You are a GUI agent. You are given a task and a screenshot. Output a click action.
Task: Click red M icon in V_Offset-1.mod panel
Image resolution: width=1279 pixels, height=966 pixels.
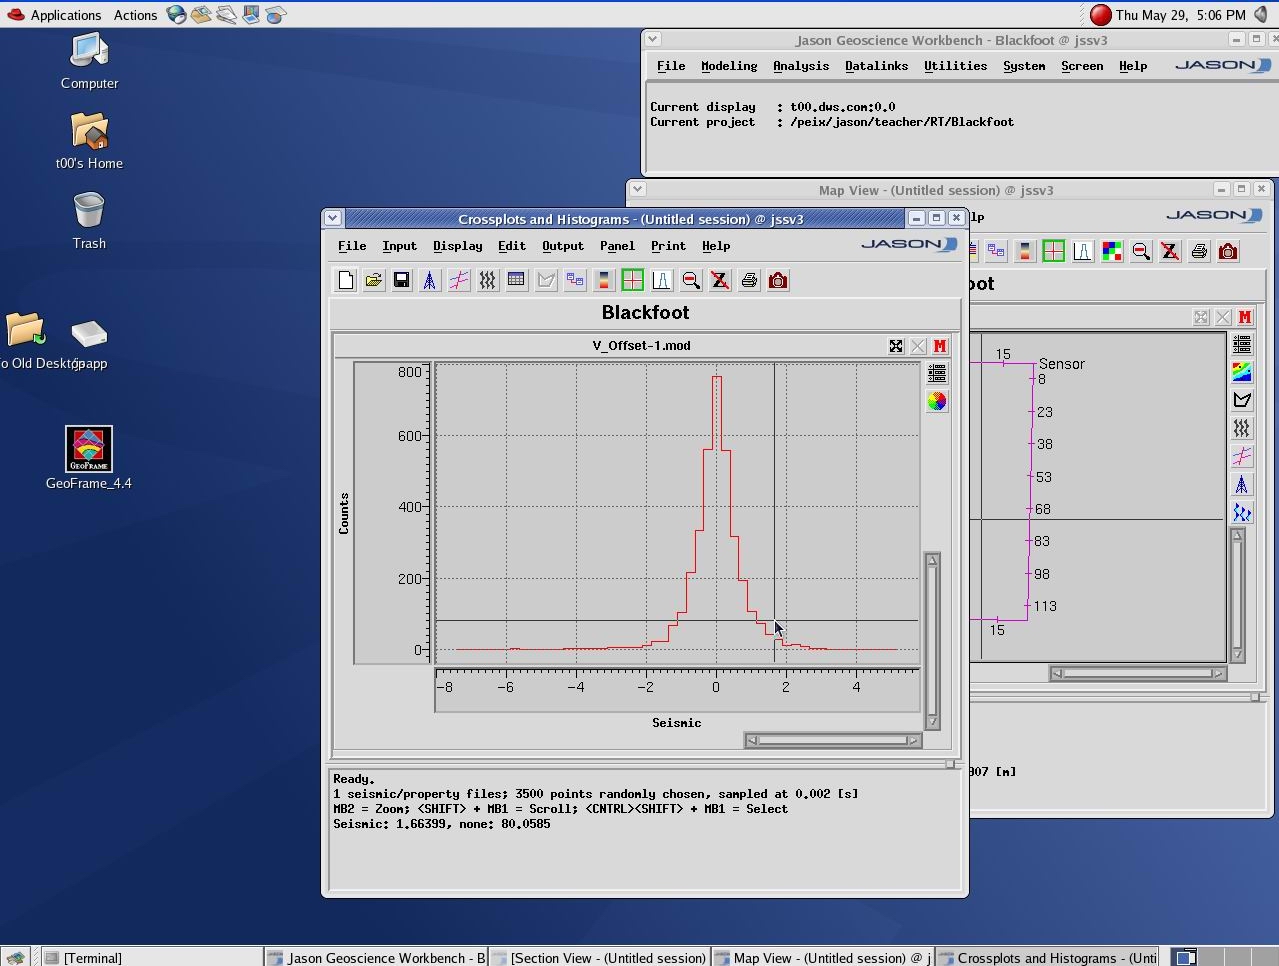[940, 346]
